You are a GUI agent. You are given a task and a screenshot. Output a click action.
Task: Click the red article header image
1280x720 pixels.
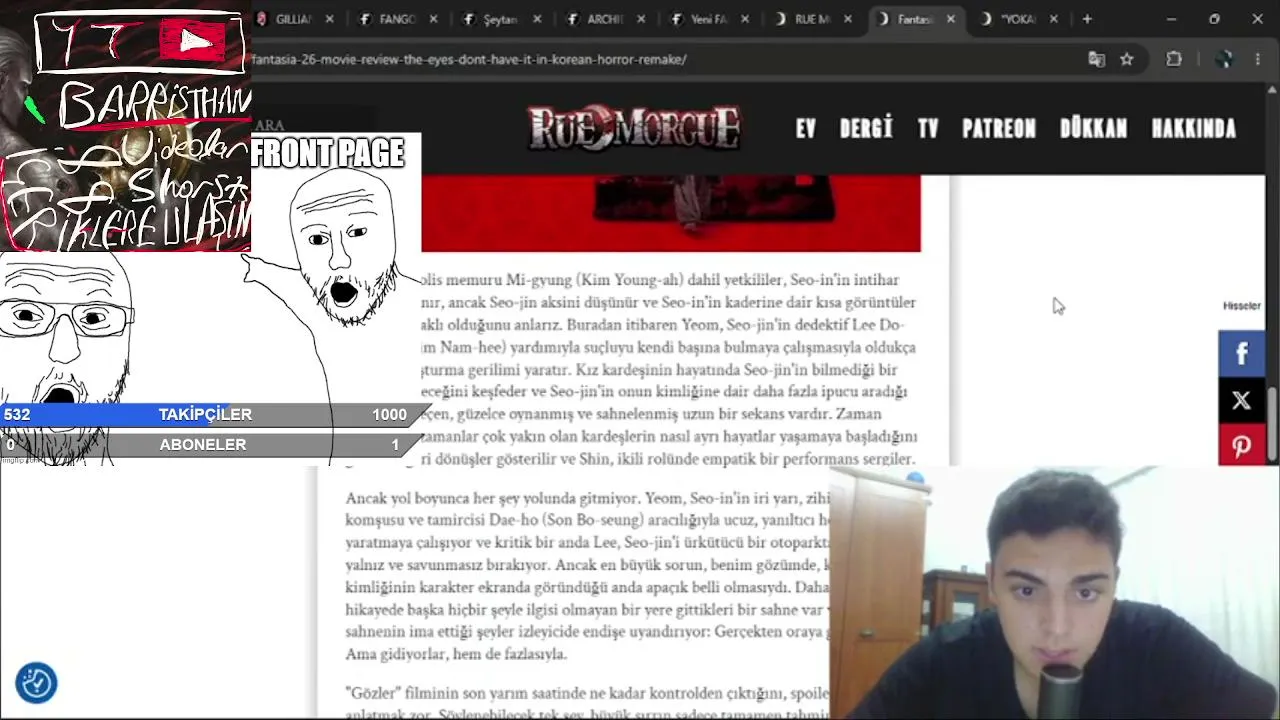click(x=671, y=213)
